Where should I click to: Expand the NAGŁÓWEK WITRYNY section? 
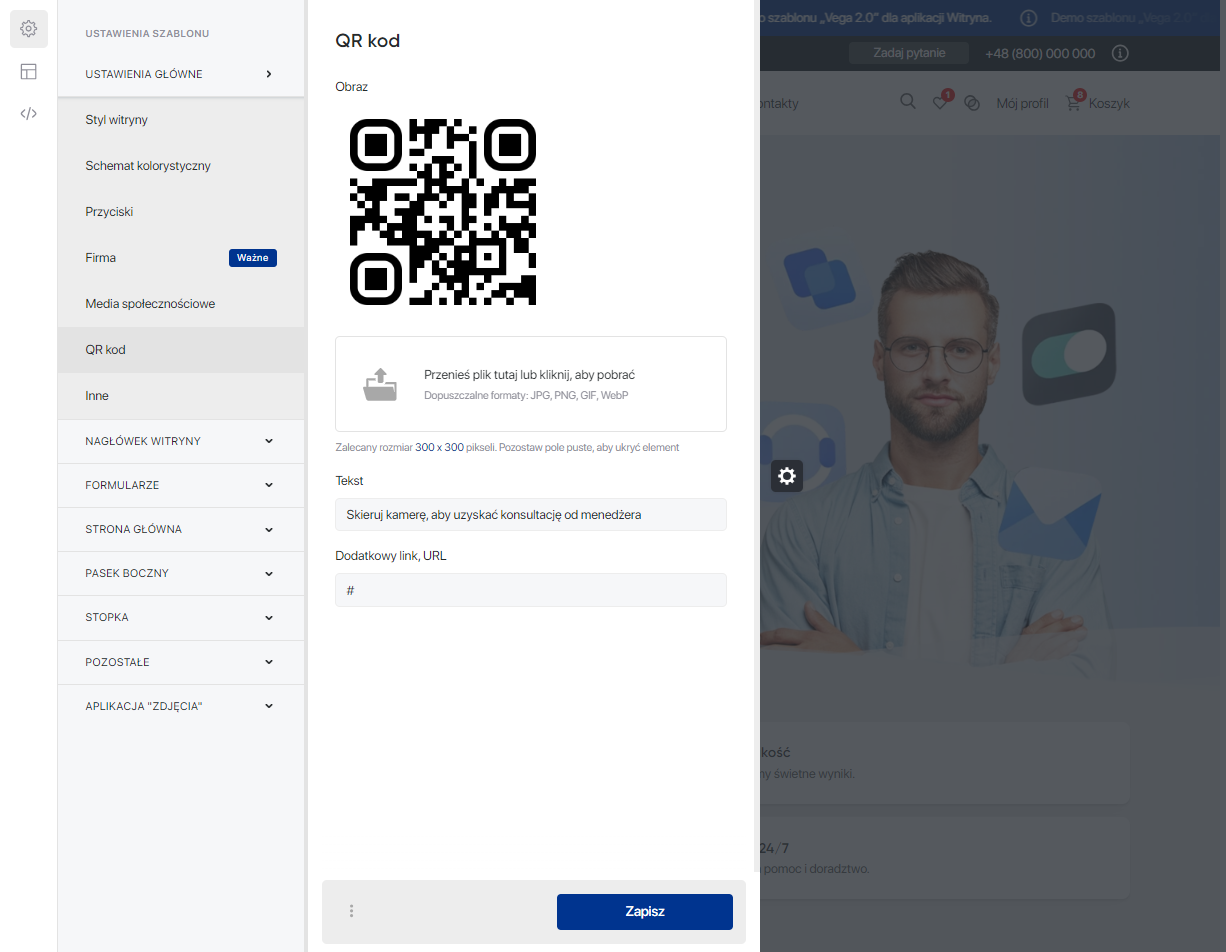click(x=268, y=441)
